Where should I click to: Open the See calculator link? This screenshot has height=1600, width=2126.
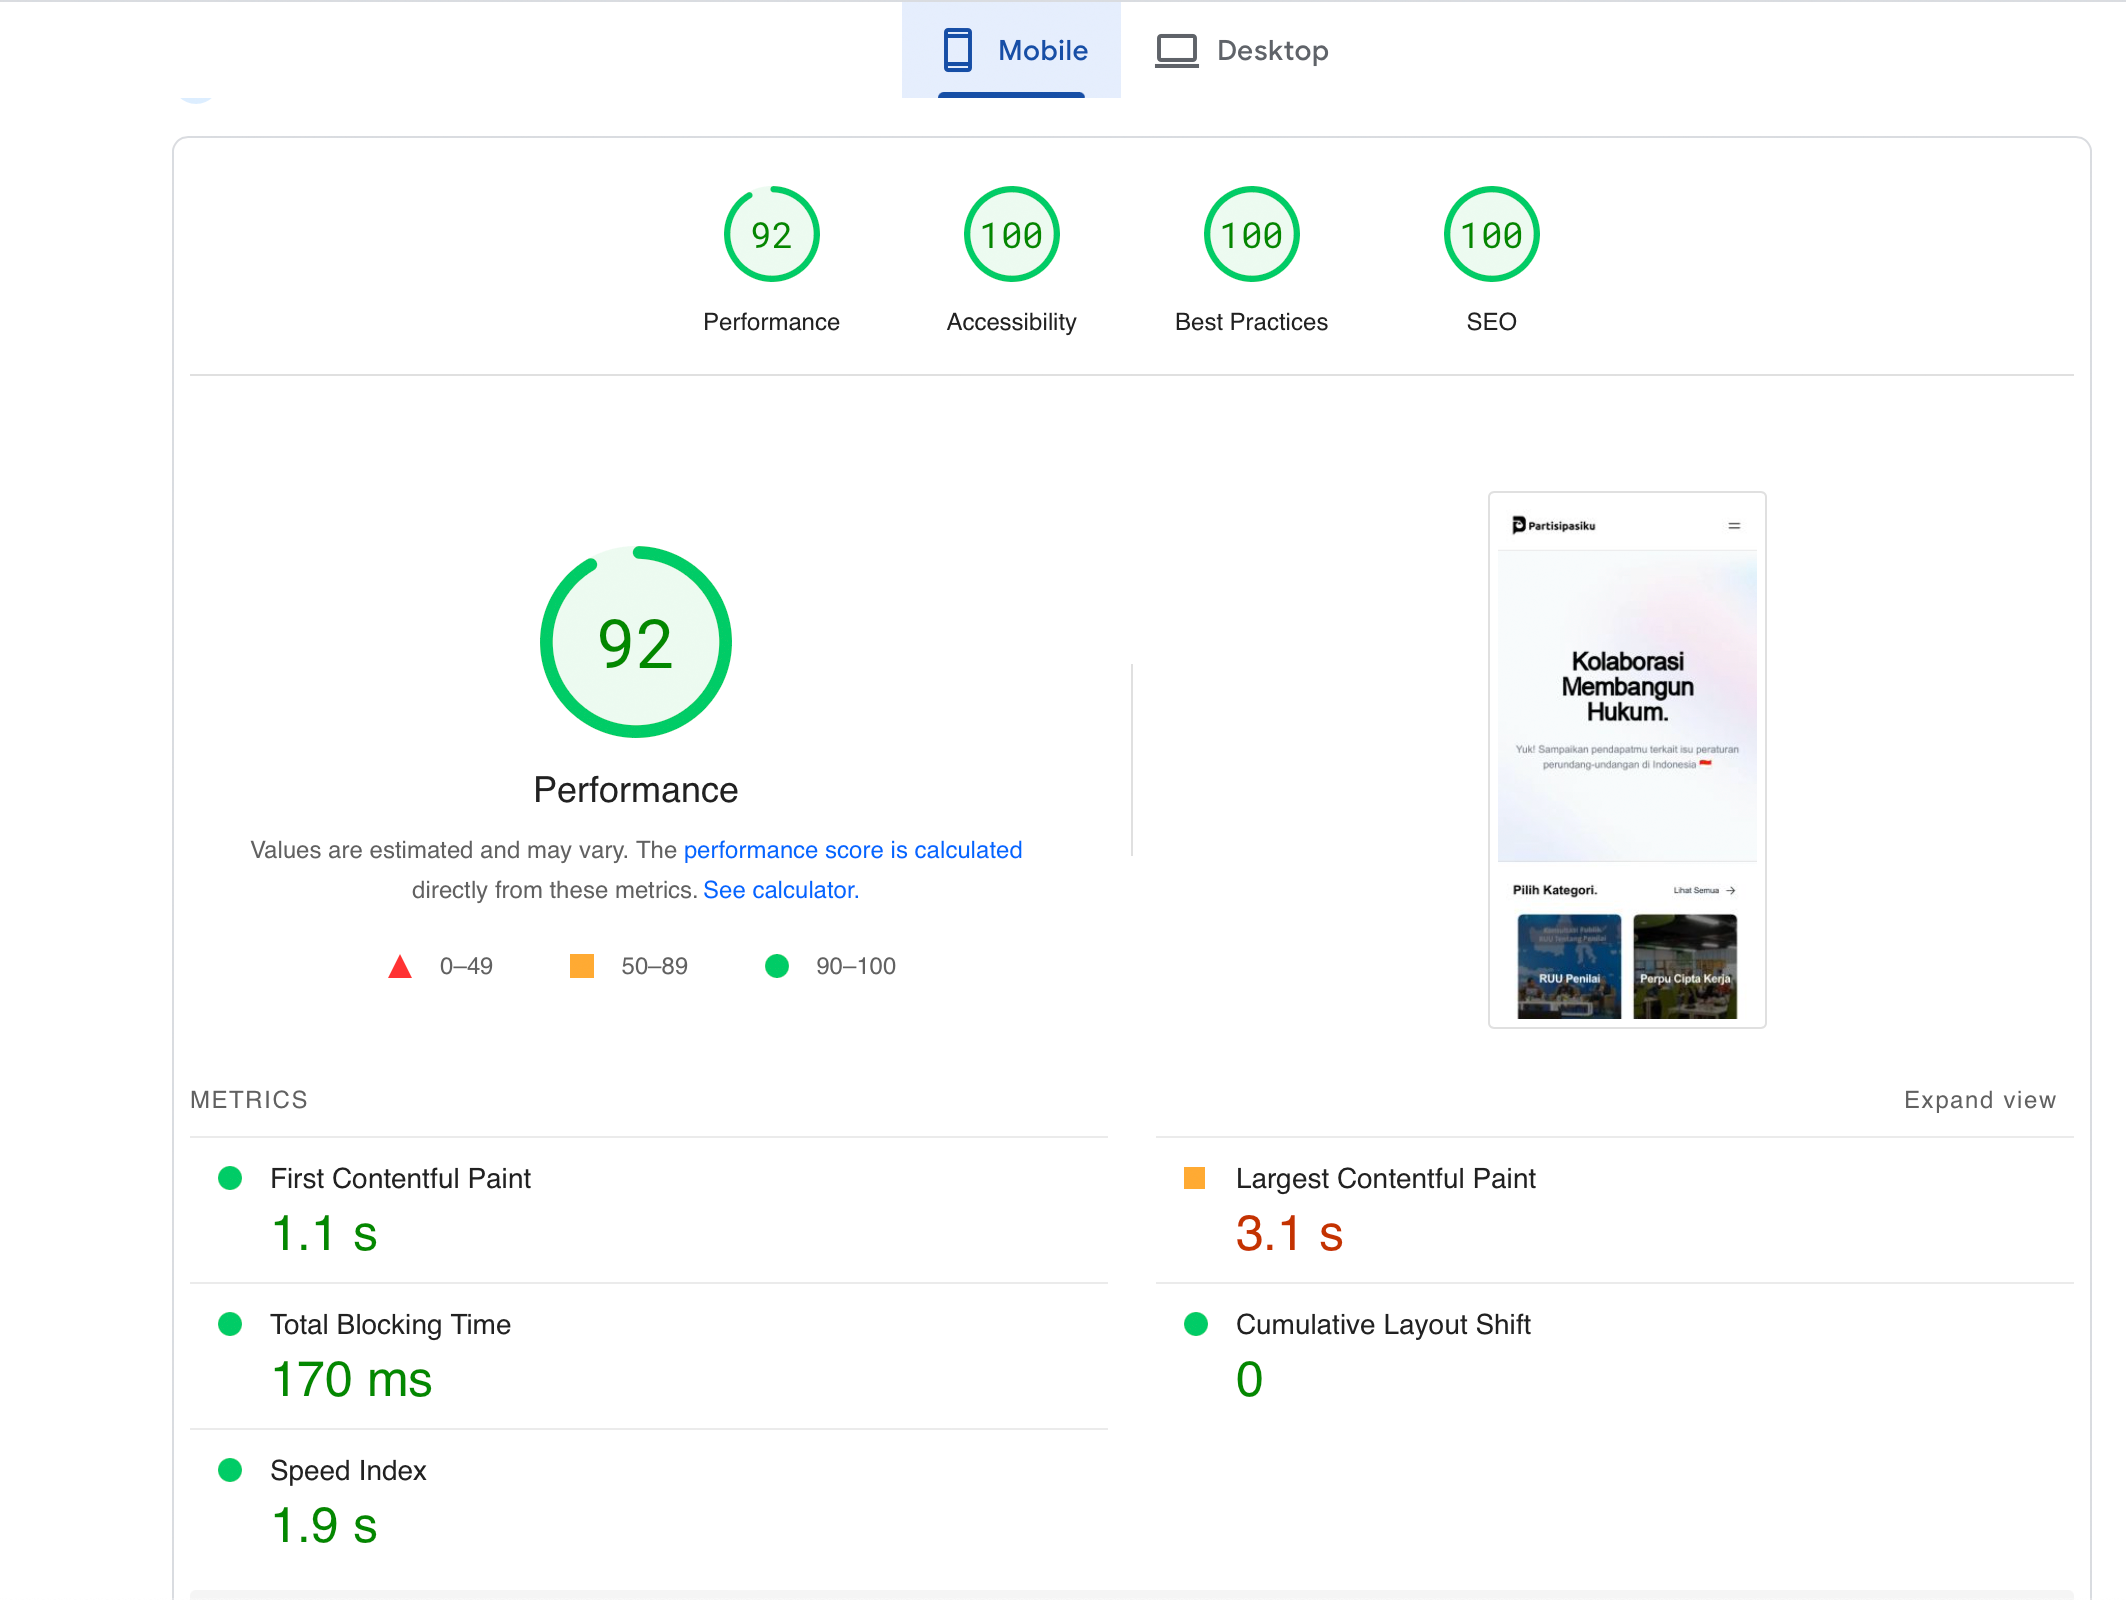pyautogui.click(x=780, y=890)
